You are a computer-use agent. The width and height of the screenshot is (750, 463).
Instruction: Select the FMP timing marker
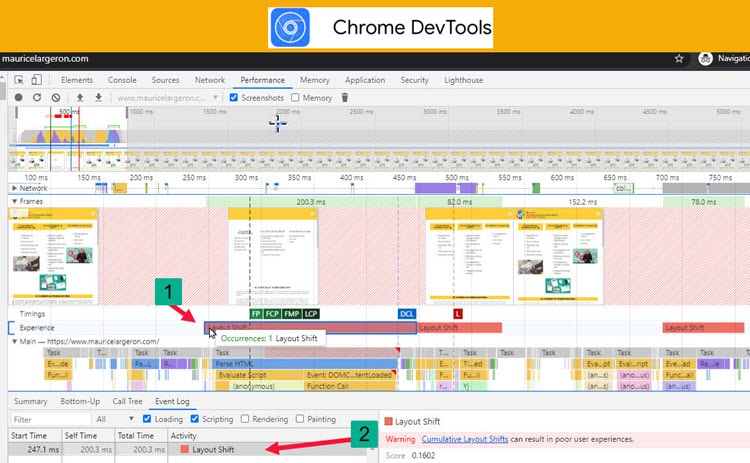click(291, 314)
